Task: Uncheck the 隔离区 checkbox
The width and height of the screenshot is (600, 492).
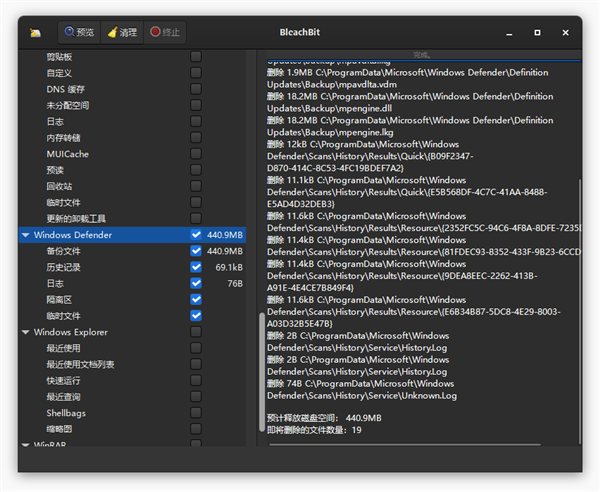Action: [x=196, y=300]
